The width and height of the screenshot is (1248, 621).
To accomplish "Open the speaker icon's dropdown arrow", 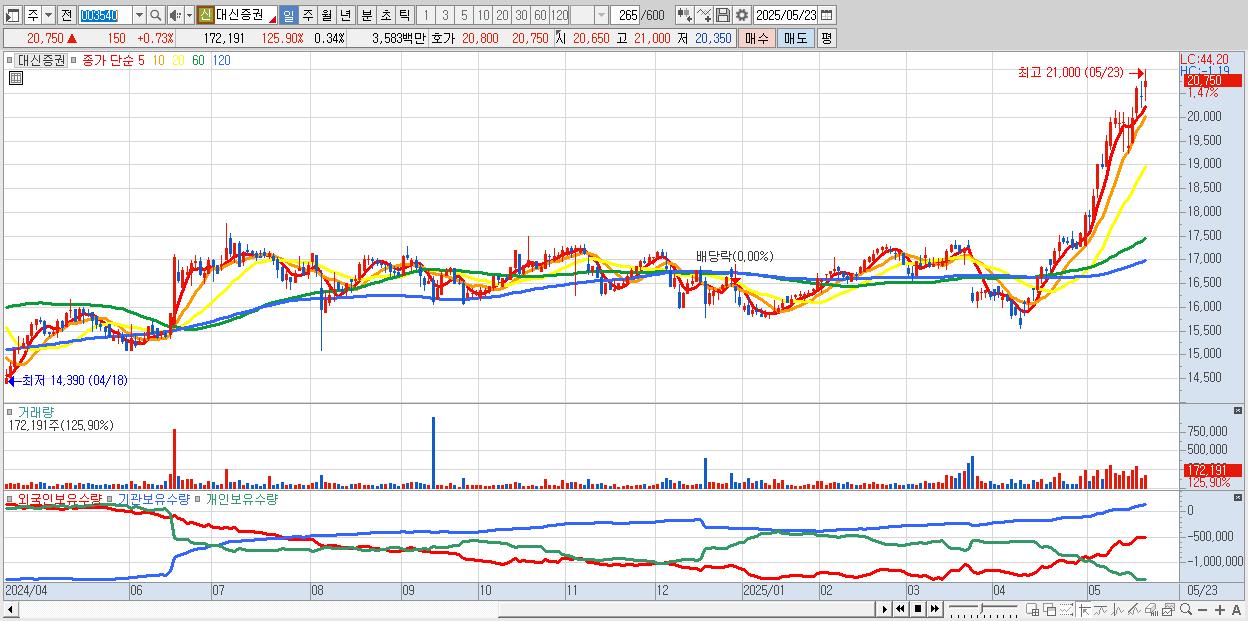I will 189,15.
